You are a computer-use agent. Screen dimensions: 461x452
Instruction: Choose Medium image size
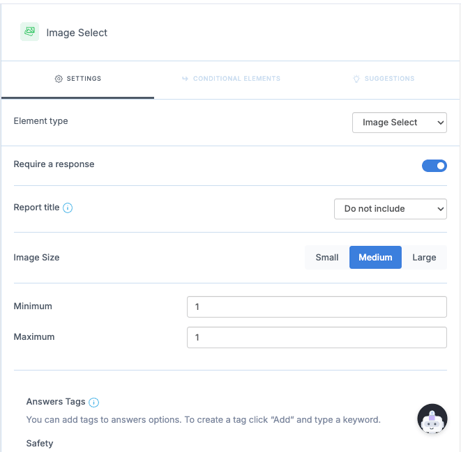[375, 257]
